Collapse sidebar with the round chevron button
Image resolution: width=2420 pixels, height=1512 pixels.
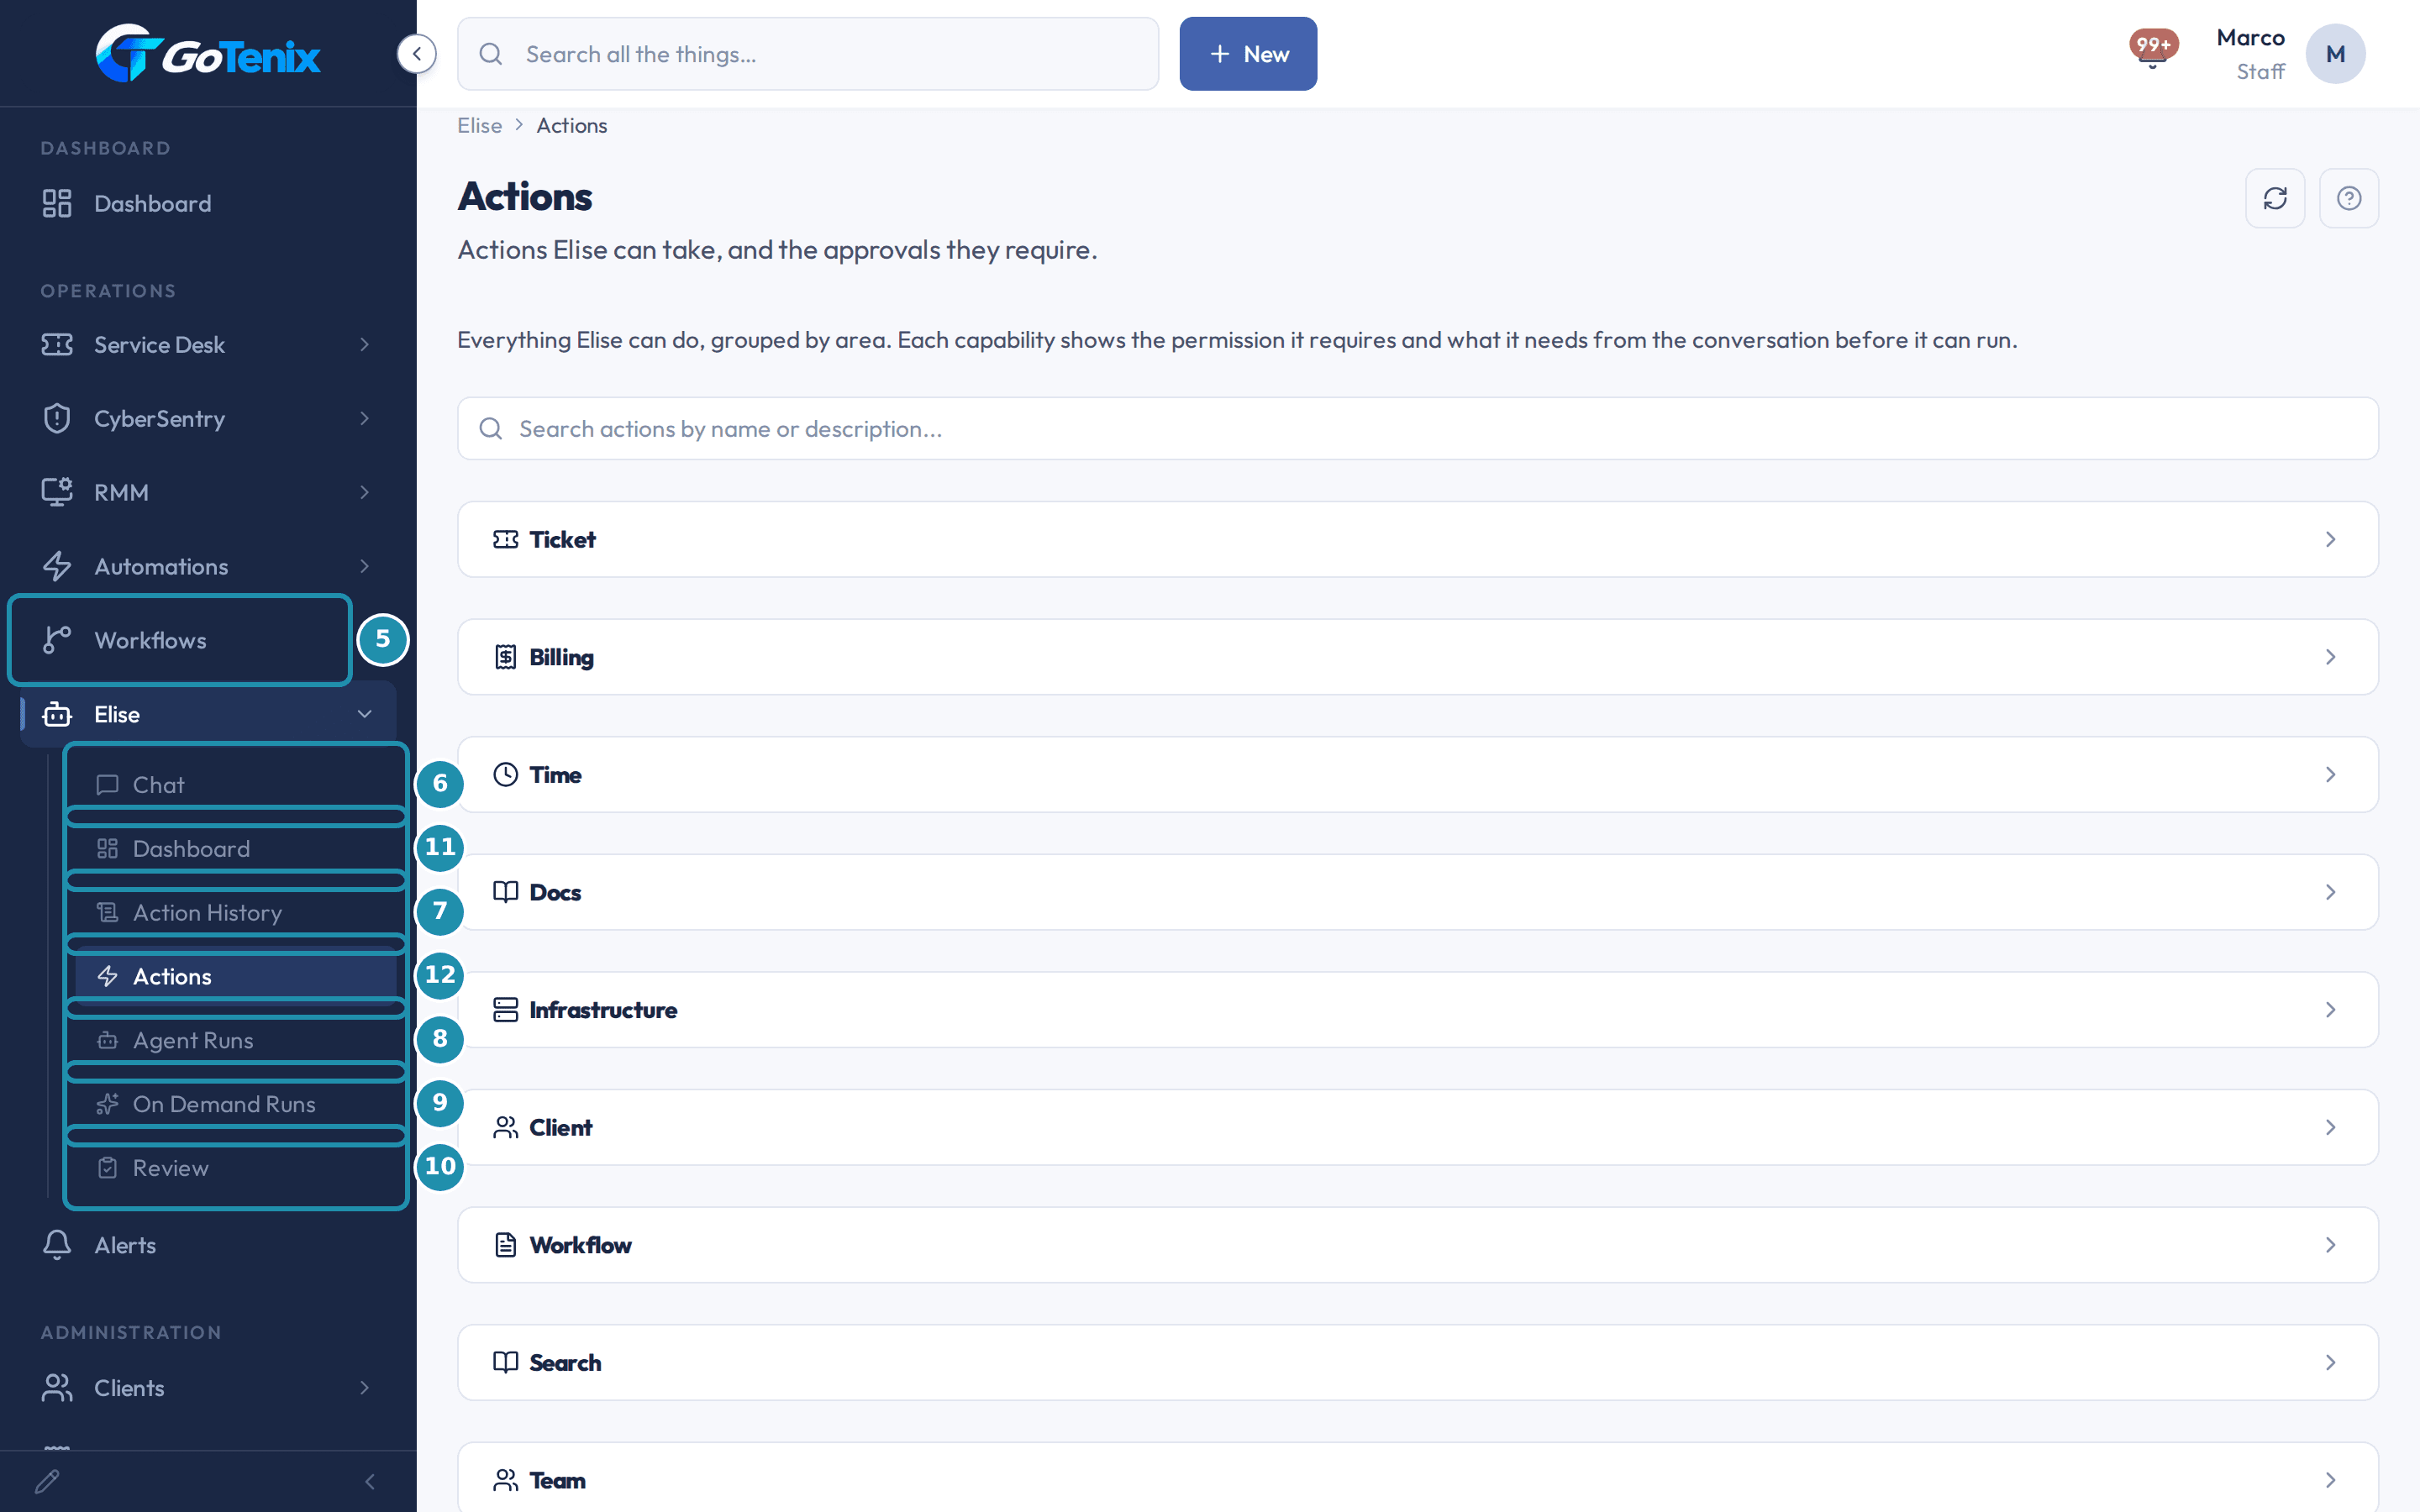pyautogui.click(x=417, y=54)
